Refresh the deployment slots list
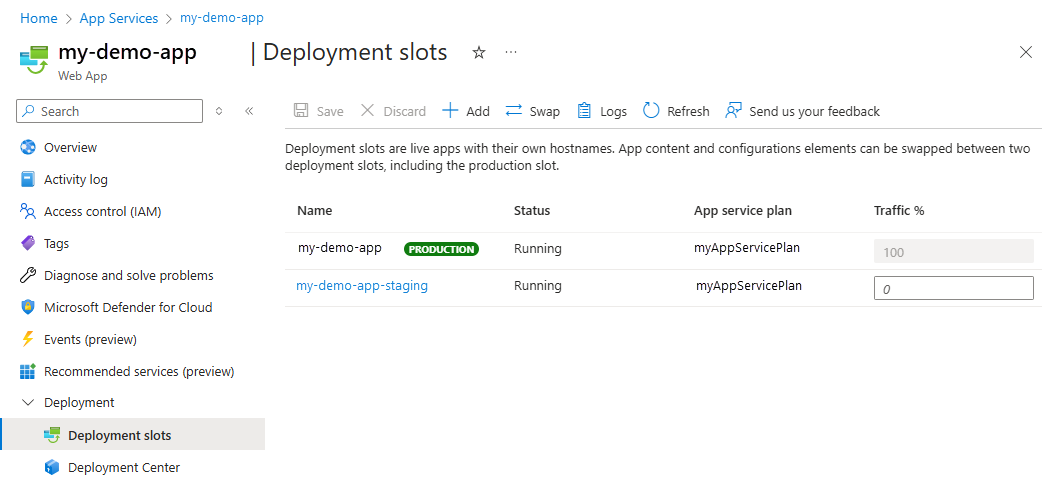This screenshot has width=1062, height=482. coord(651,111)
